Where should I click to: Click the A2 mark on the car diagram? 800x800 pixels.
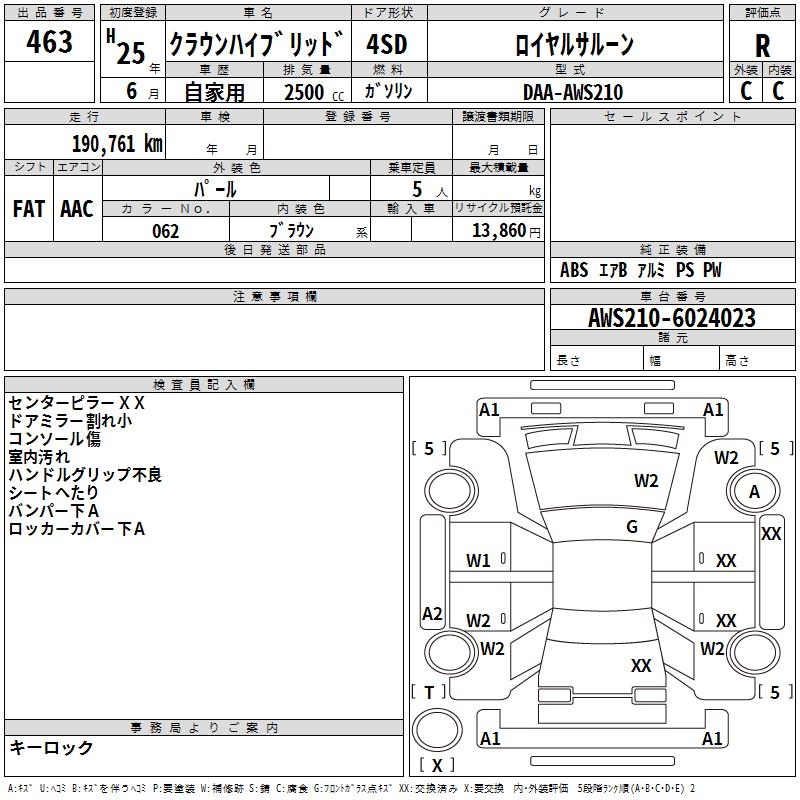(x=432, y=613)
